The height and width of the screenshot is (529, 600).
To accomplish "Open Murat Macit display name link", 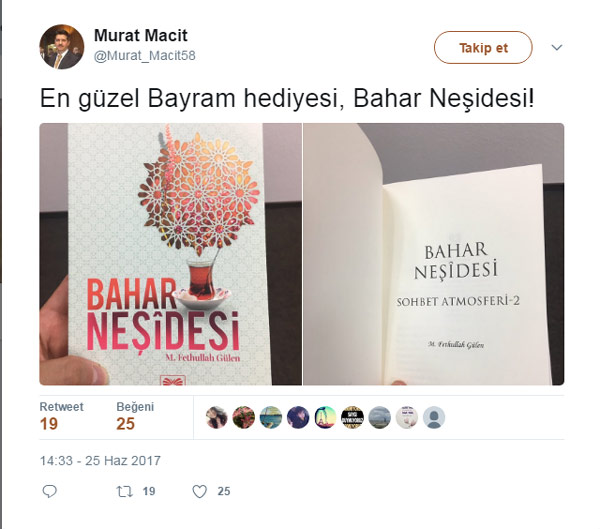I will click(141, 36).
